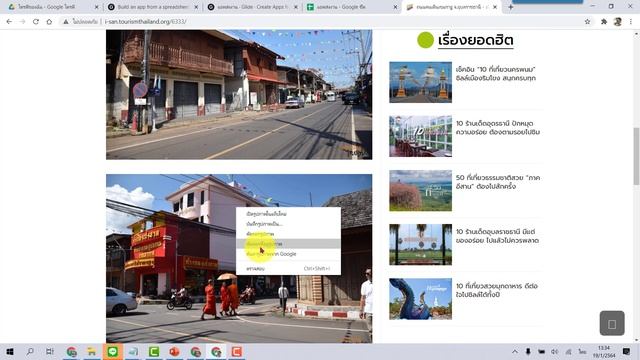Open '10 ร้านเด็ดอุบลราชธานี' article title link
This screenshot has height=360, width=640.
tap(497, 236)
